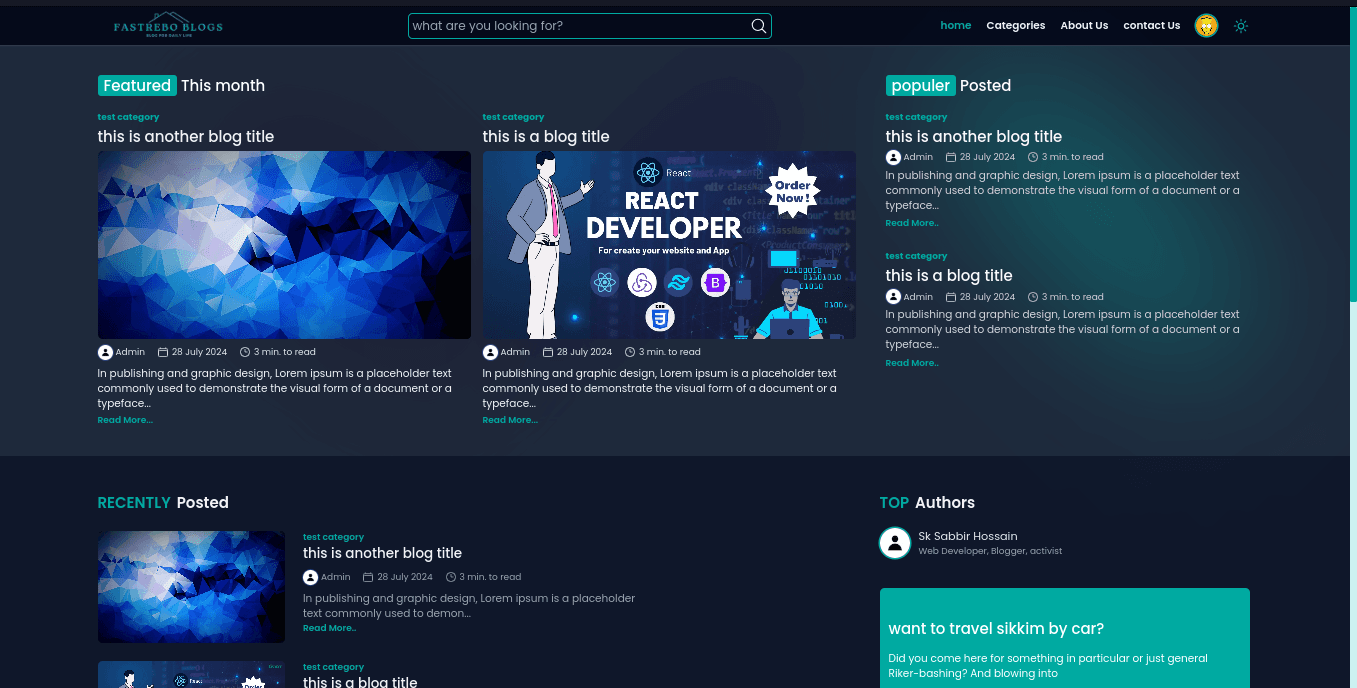The width and height of the screenshot is (1357, 688).
Task: Click clock icon under React Developer post
Action: (x=630, y=352)
